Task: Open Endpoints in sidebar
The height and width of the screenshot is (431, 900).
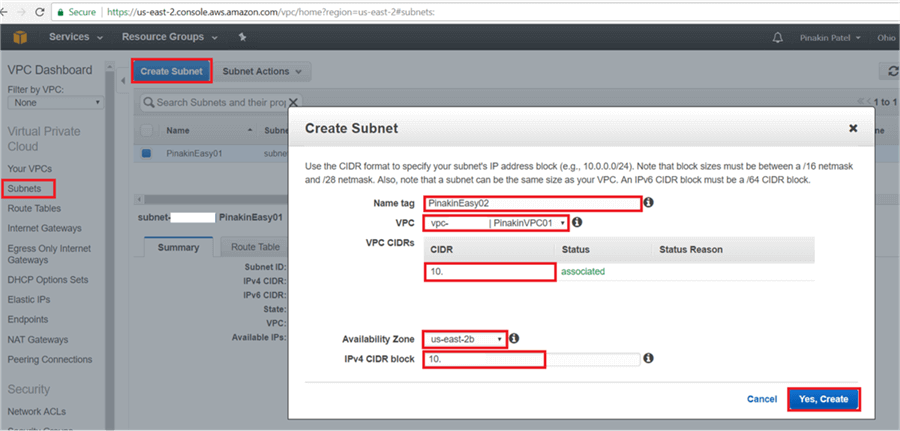Action: coord(28,319)
